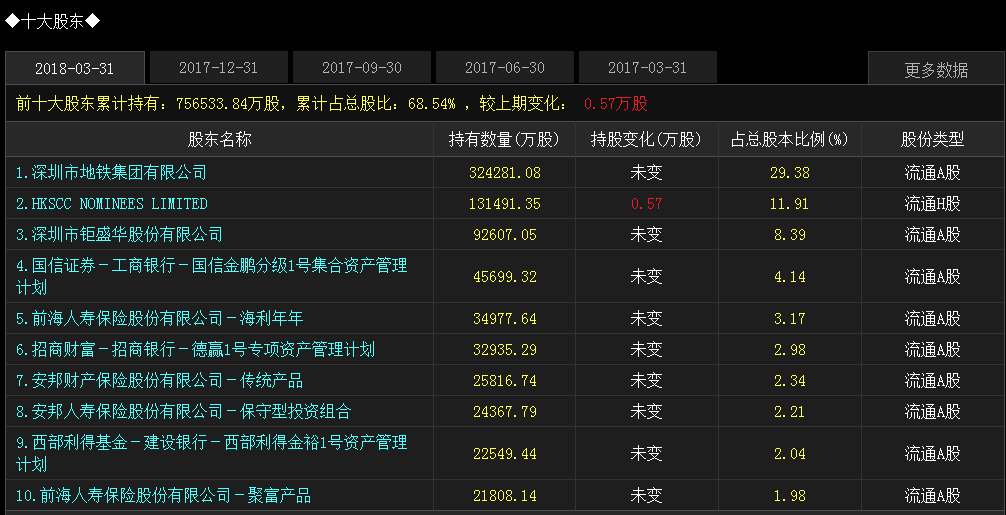The image size is (1006, 515).
Task: Click 未变 in 深圳市地铁集团 row
Action: [x=646, y=173]
